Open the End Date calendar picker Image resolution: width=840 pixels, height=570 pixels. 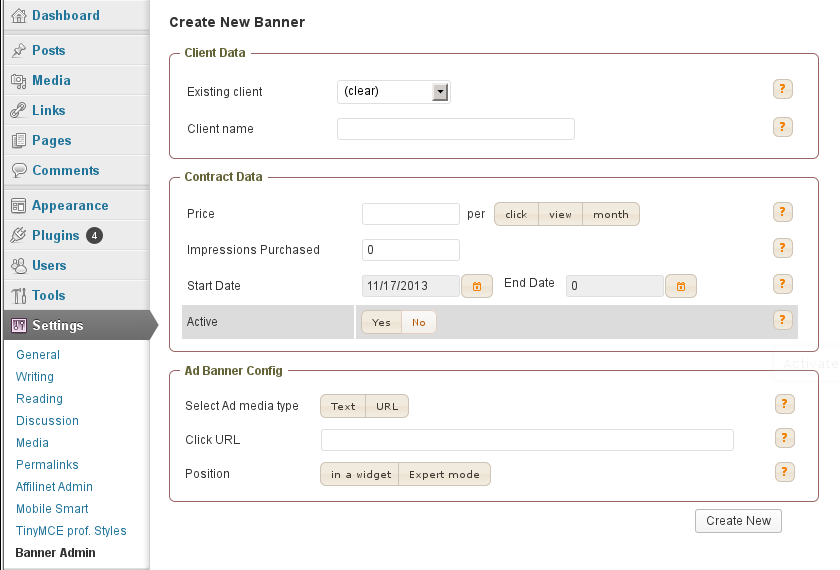(681, 286)
